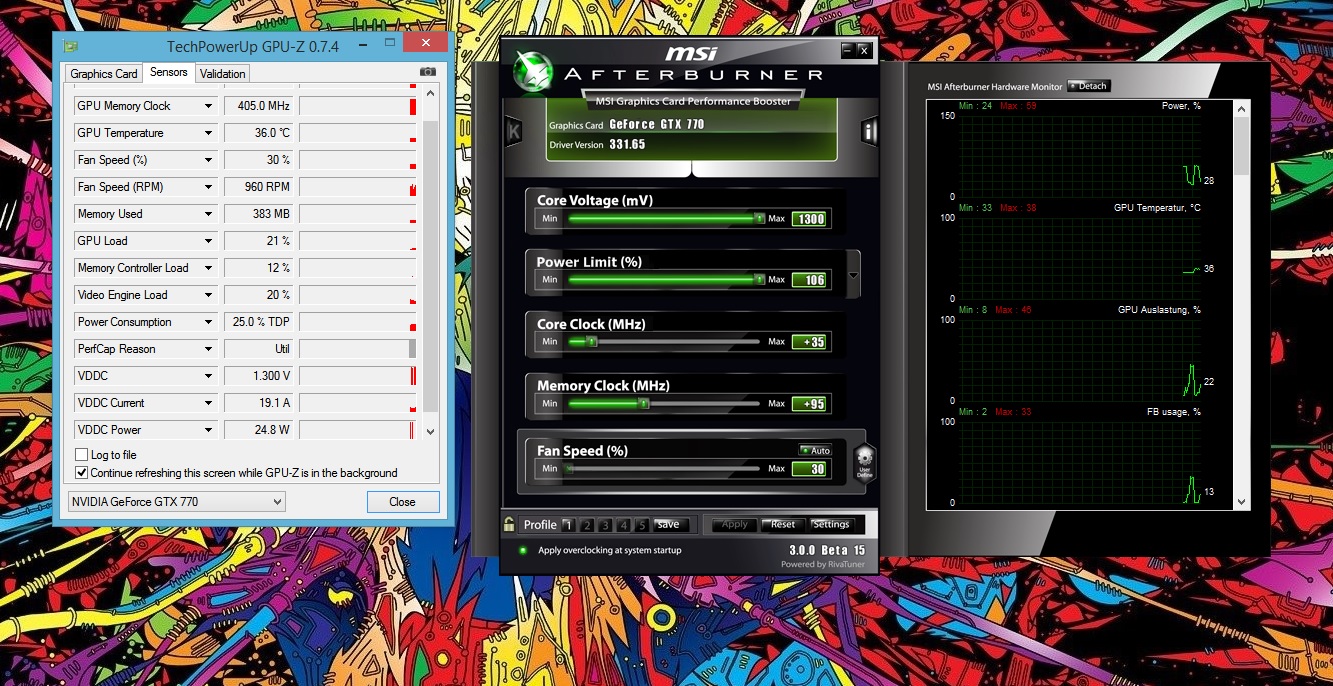The image size is (1333, 686).
Task: Select Afterburner profile slot 4
Action: [x=624, y=524]
